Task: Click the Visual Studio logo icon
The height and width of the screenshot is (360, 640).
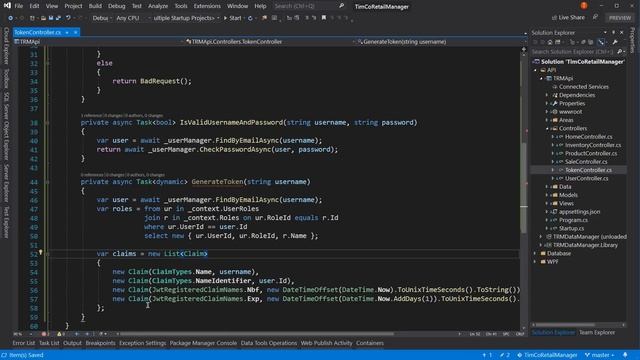Action: (7, 6)
